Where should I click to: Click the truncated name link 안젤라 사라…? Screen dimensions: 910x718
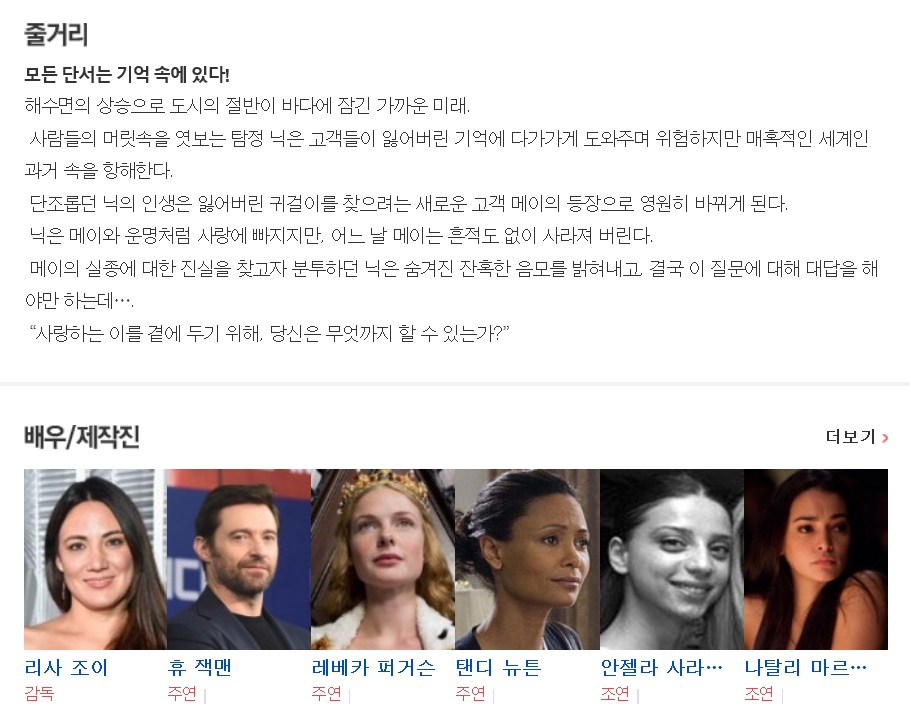(662, 668)
